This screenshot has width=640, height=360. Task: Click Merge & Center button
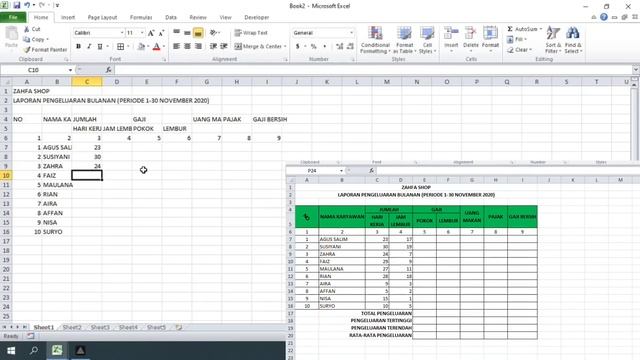tap(258, 47)
